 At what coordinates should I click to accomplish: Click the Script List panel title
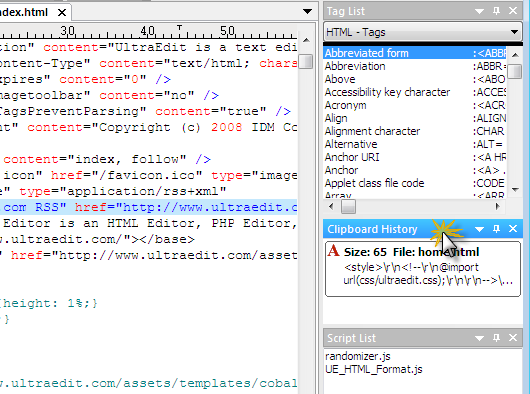pos(351,338)
